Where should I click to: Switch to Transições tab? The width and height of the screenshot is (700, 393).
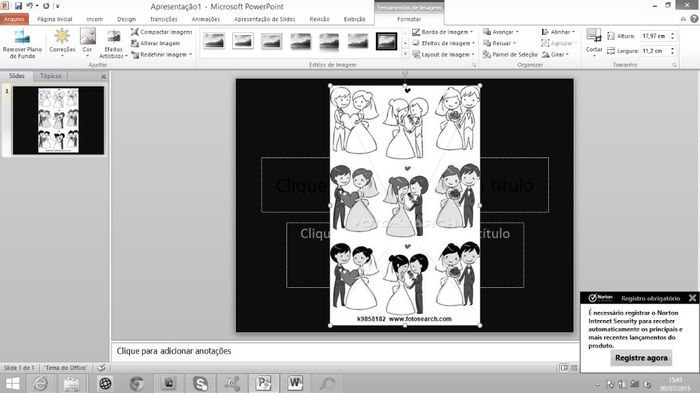click(163, 19)
